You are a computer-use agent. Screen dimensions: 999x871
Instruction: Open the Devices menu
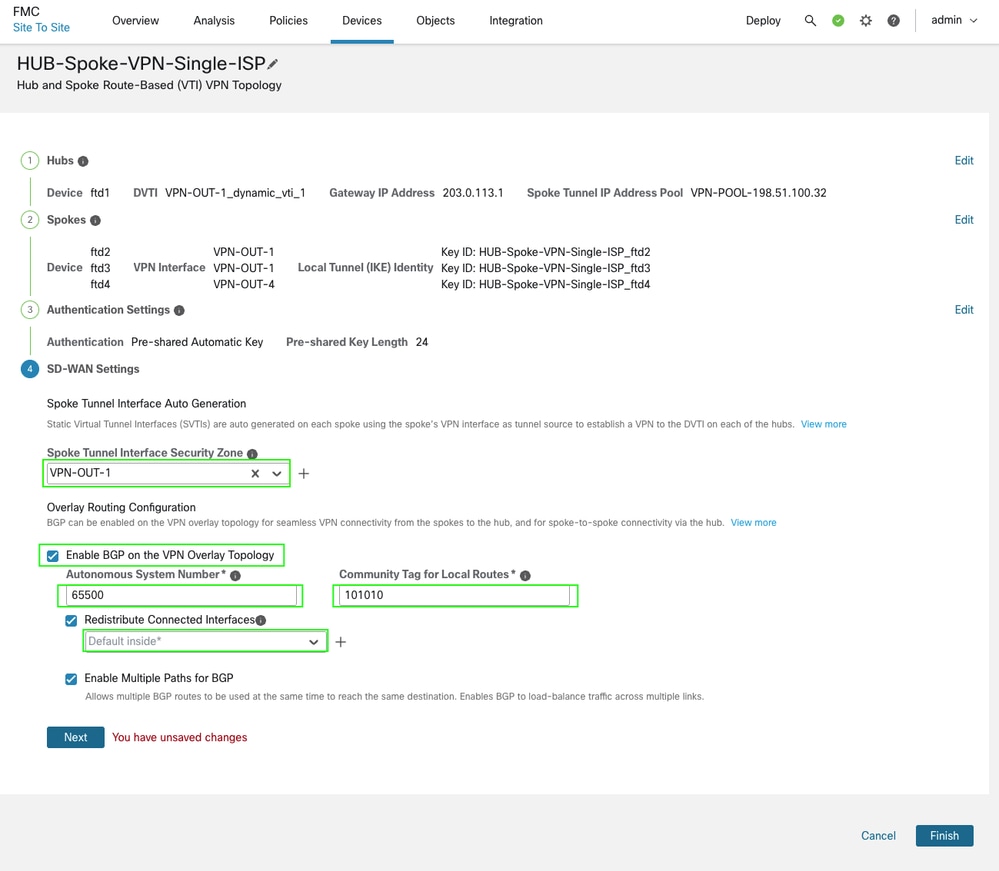(x=362, y=20)
